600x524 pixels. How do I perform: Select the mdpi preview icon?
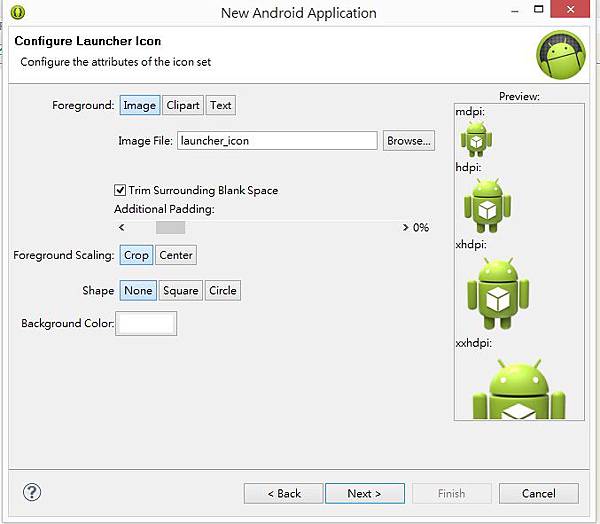point(476,139)
